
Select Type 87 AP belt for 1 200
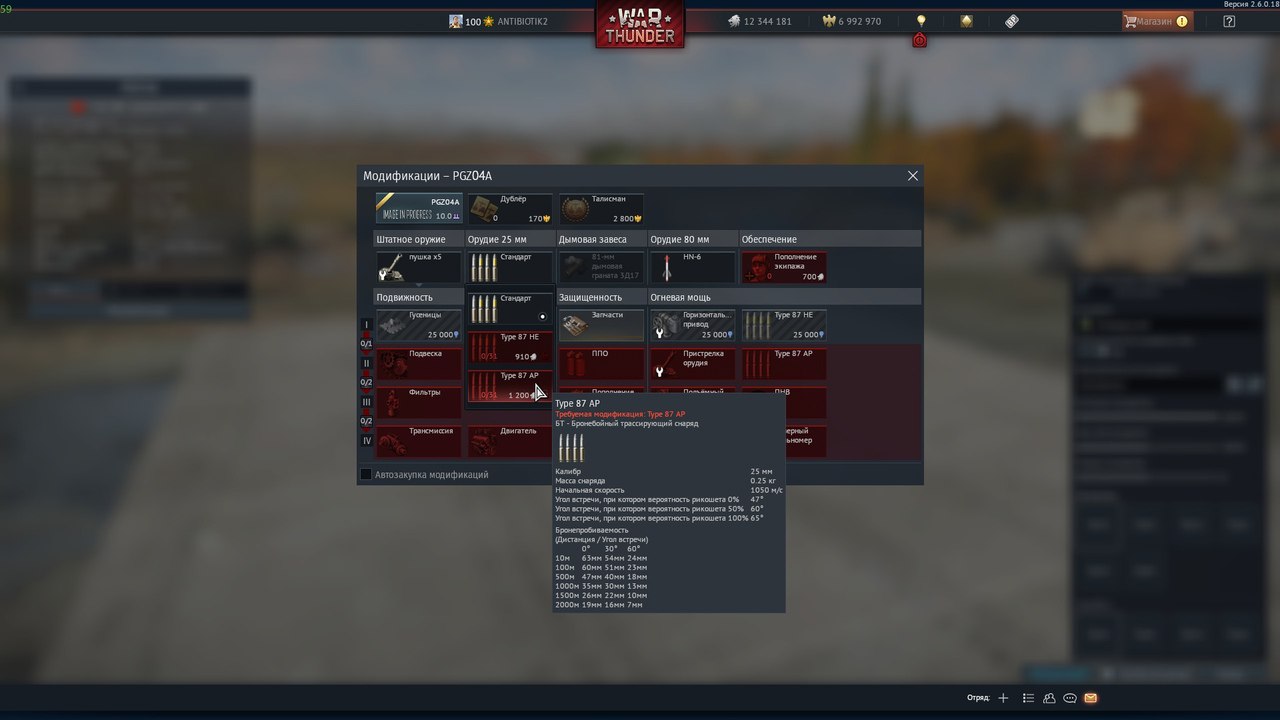[510, 386]
